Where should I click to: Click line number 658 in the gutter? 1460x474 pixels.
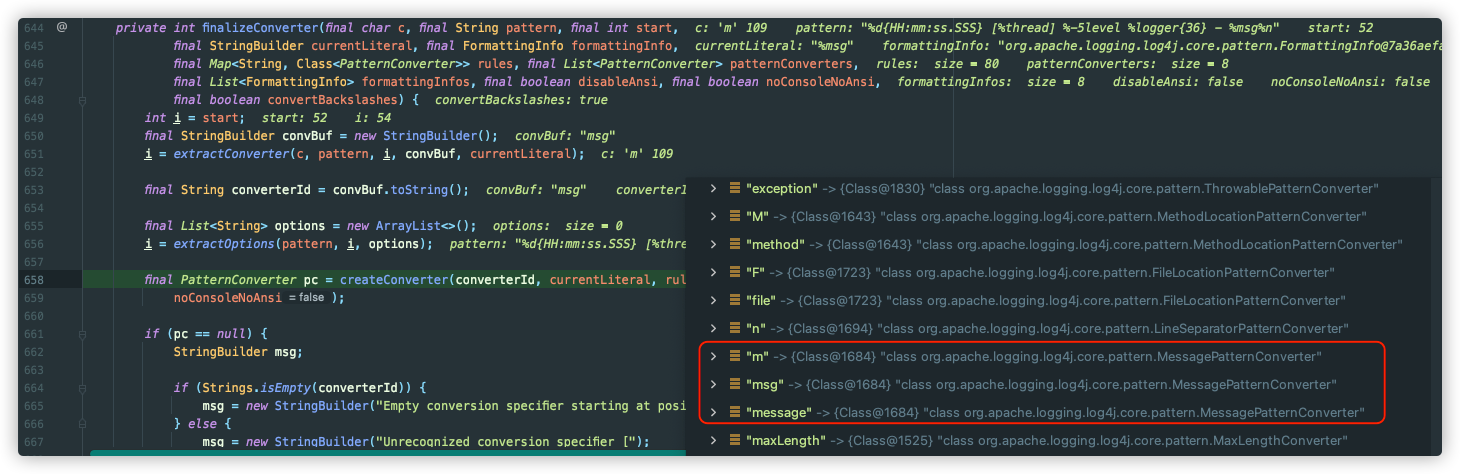(x=35, y=279)
